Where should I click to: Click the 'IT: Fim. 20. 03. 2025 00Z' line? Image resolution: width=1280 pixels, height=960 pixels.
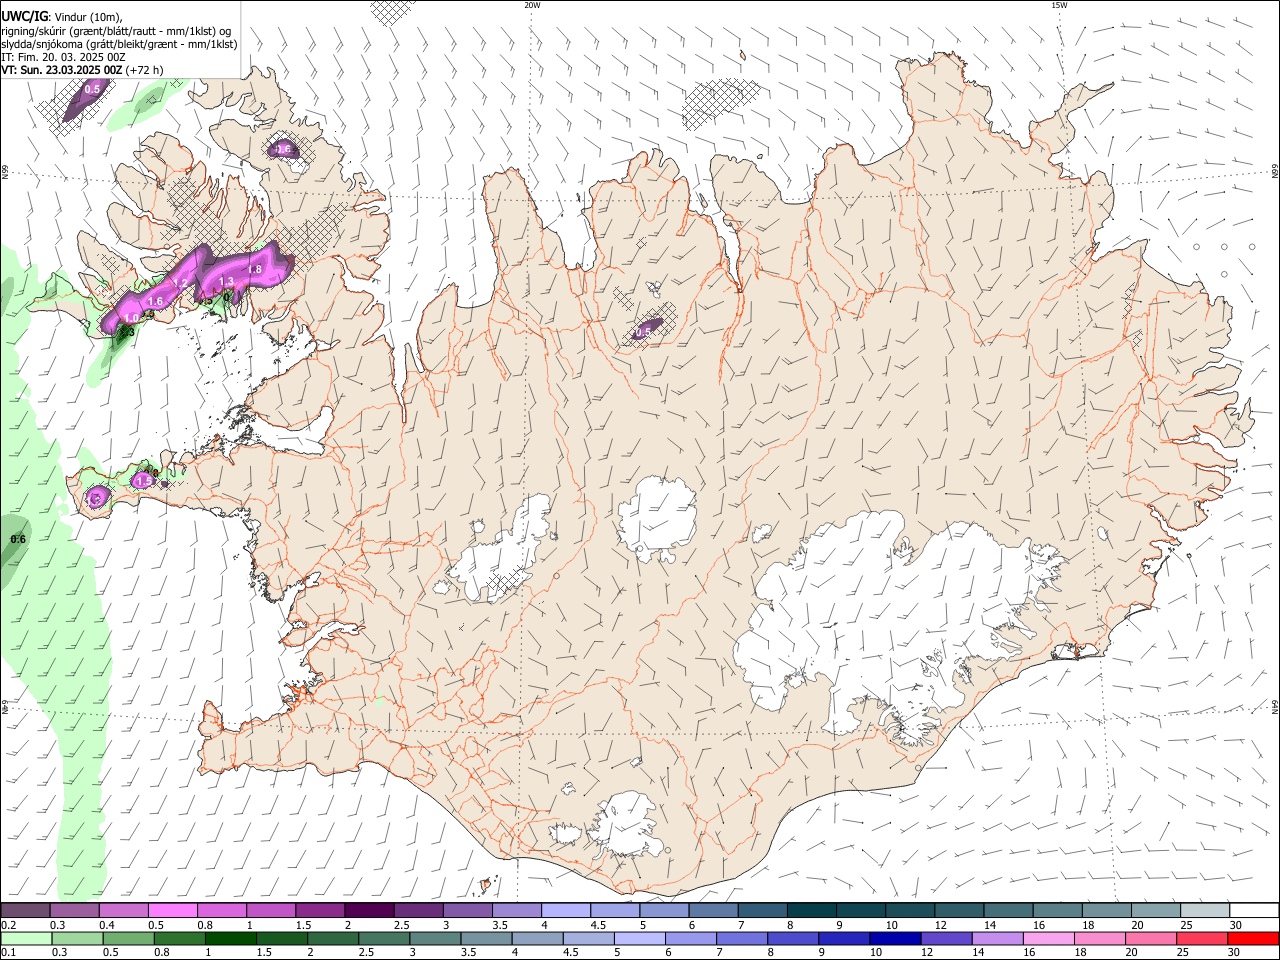(x=63, y=57)
